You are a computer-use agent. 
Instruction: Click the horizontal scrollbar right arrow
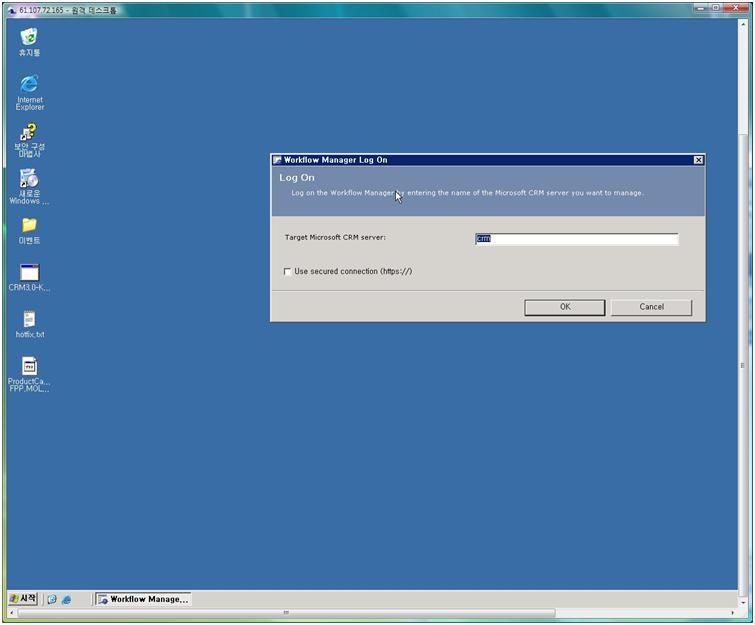(x=732, y=612)
